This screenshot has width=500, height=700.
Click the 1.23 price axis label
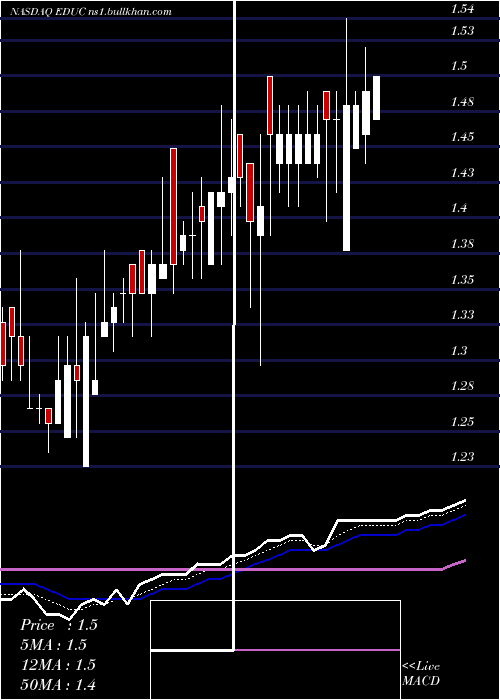click(462, 457)
